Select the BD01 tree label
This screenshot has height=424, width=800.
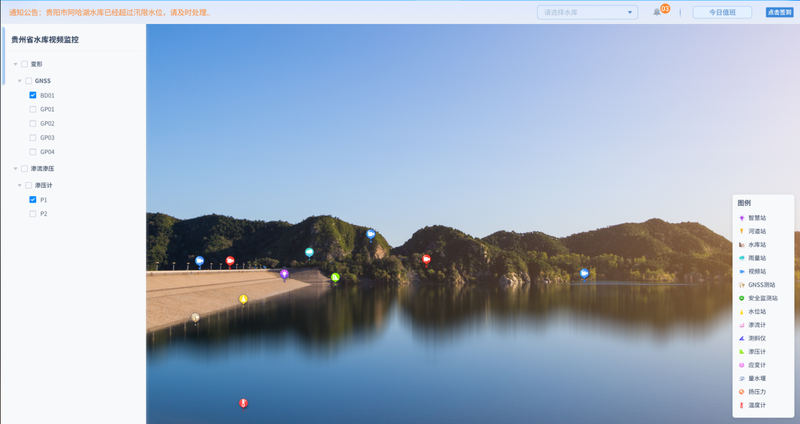(47, 95)
